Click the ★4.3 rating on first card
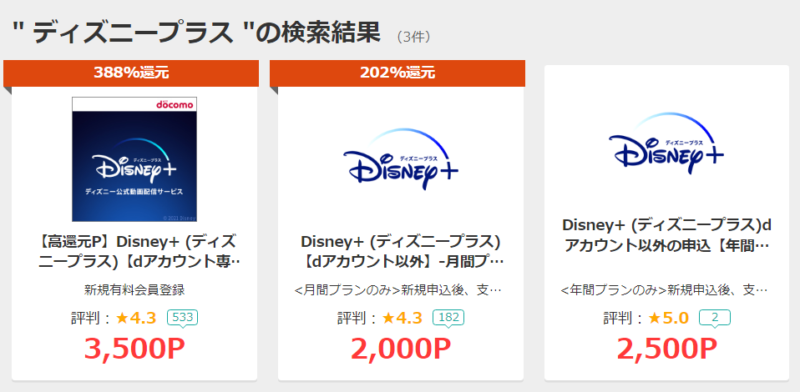 [x=136, y=318]
